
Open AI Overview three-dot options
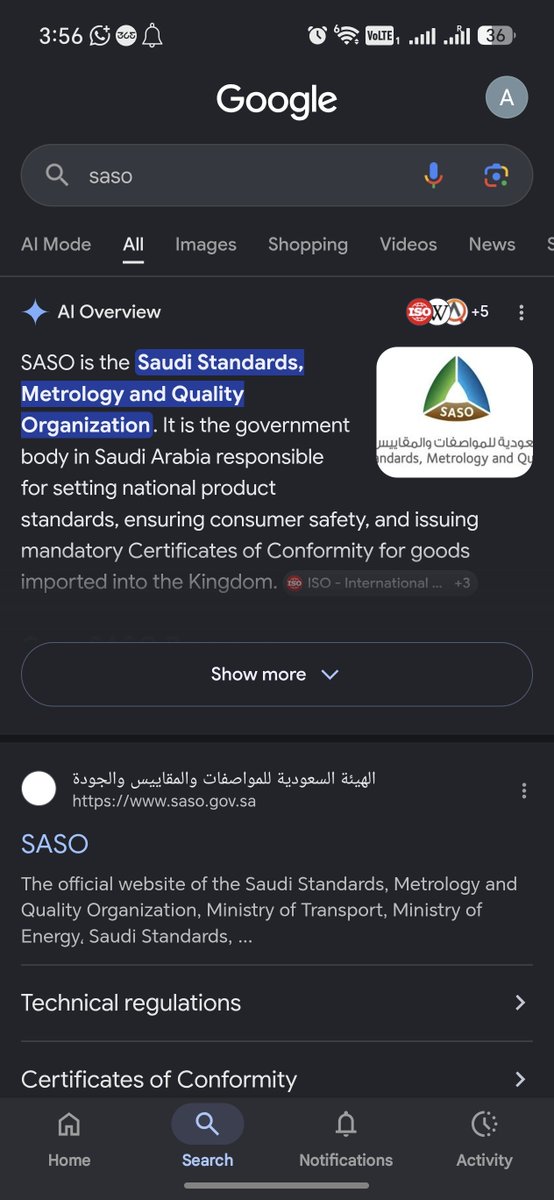click(521, 312)
